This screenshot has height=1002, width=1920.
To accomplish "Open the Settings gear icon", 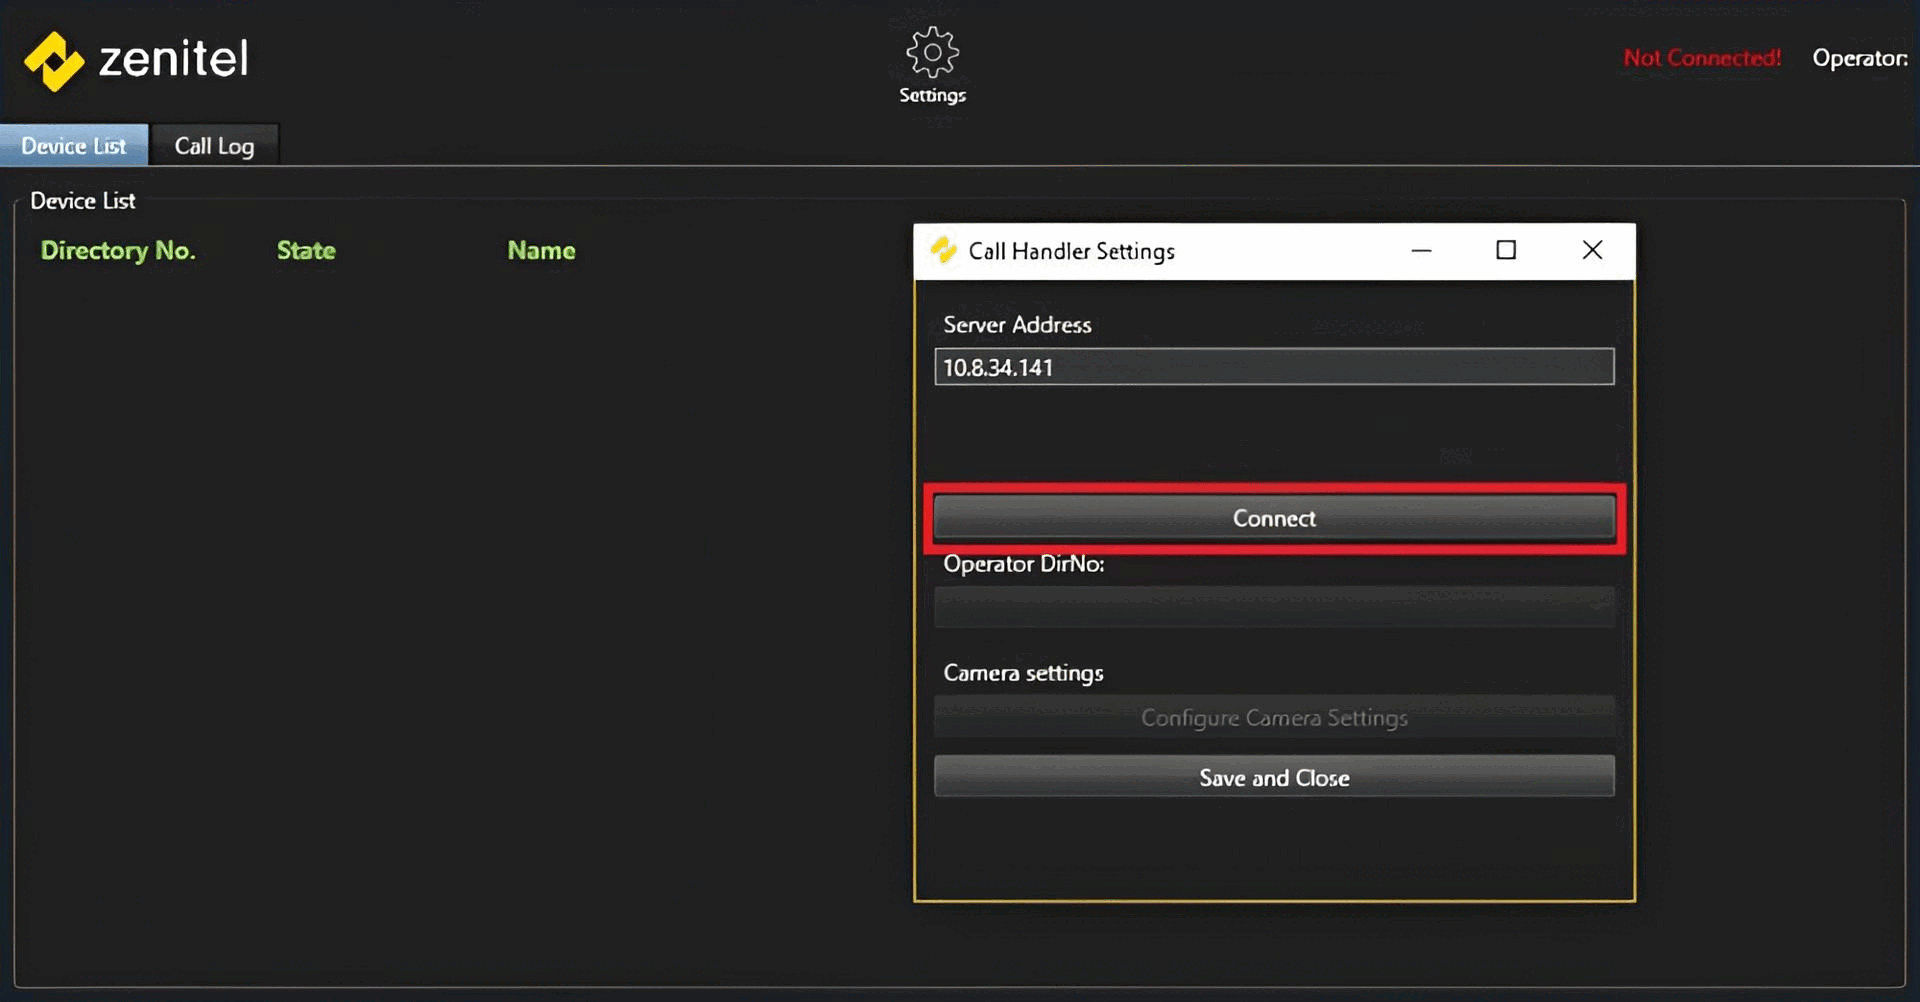I will coord(932,53).
